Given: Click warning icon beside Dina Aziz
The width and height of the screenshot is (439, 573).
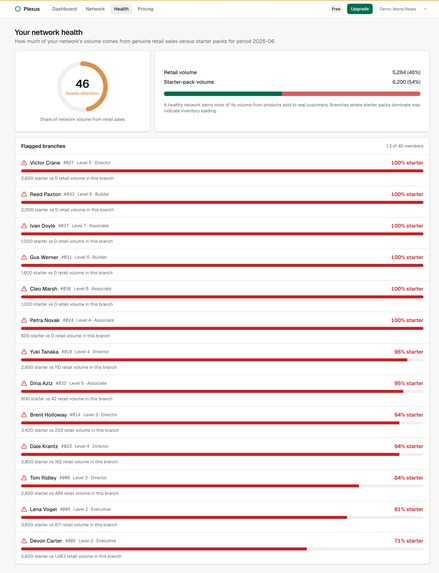Looking at the screenshot, I should (24, 383).
